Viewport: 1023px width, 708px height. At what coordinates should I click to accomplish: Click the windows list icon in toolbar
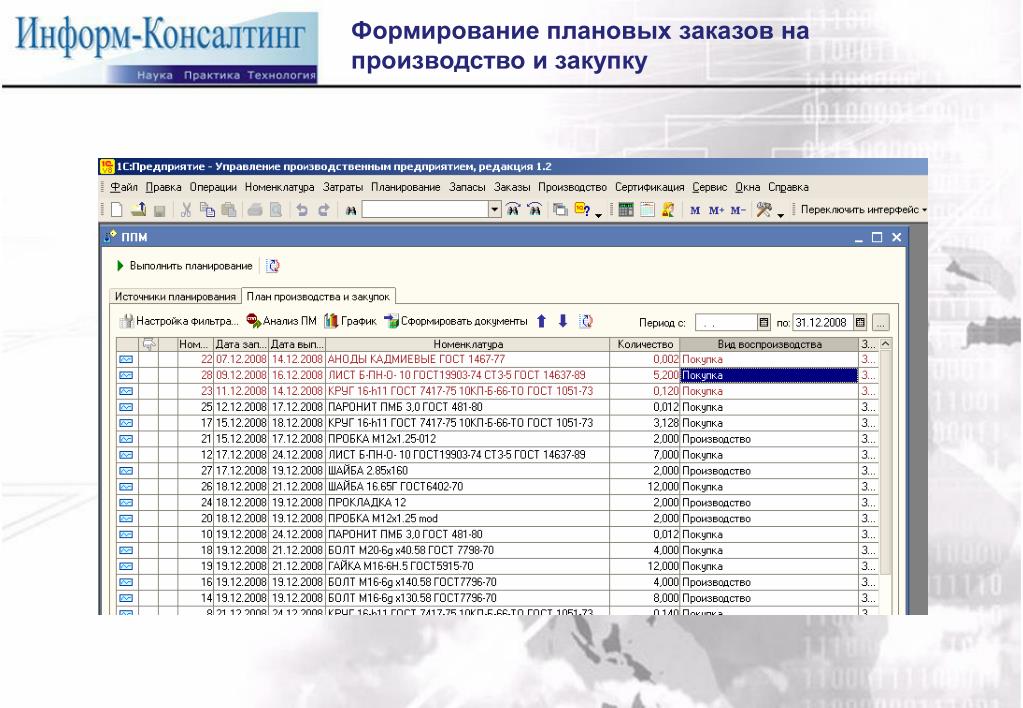tap(560, 209)
